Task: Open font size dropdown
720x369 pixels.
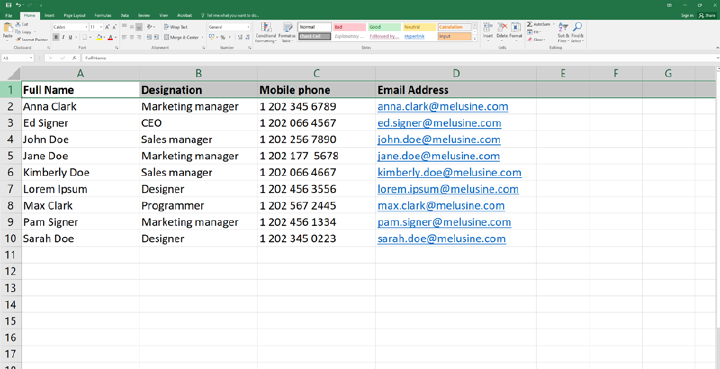Action: point(101,27)
